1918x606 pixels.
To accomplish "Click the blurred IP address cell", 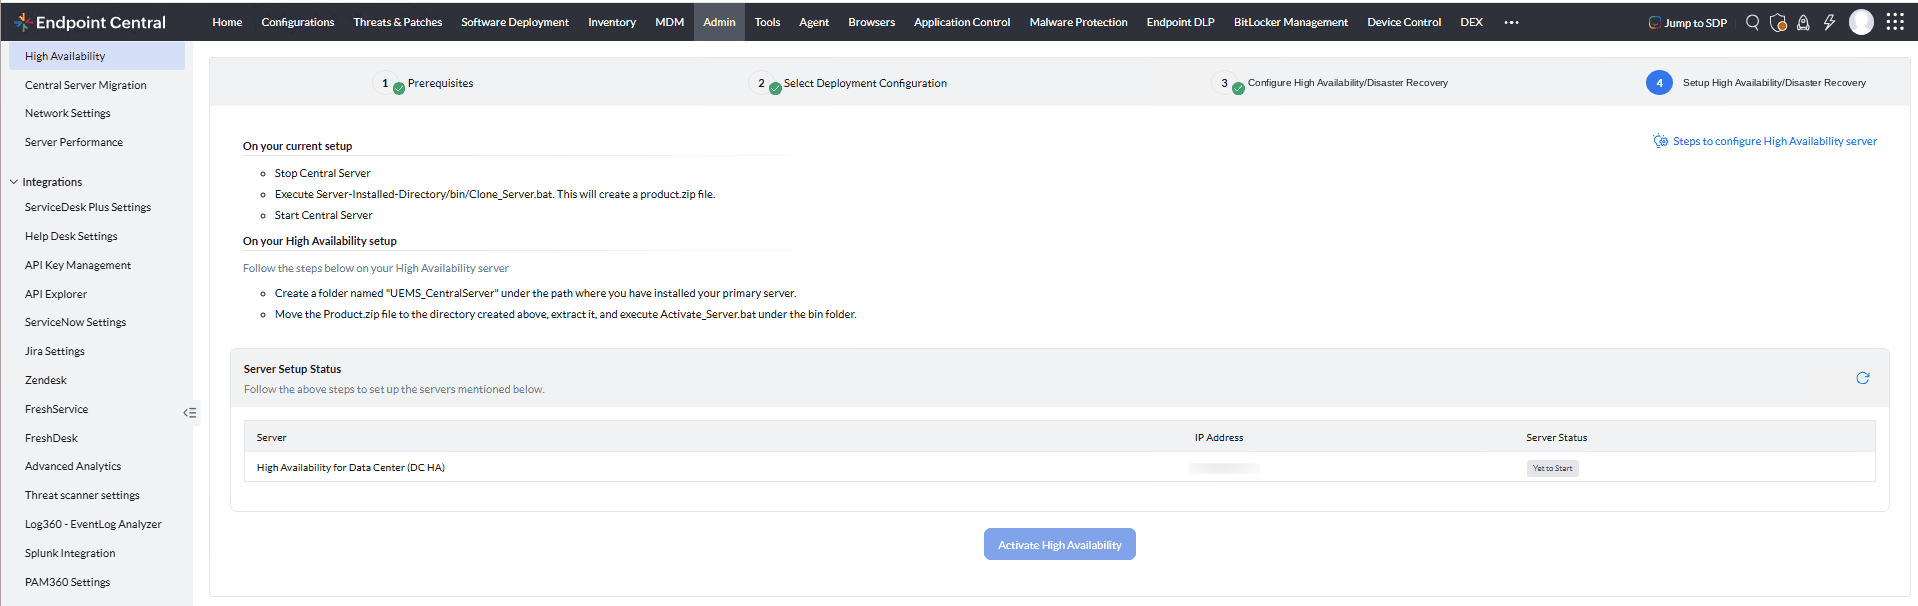I will (1224, 468).
